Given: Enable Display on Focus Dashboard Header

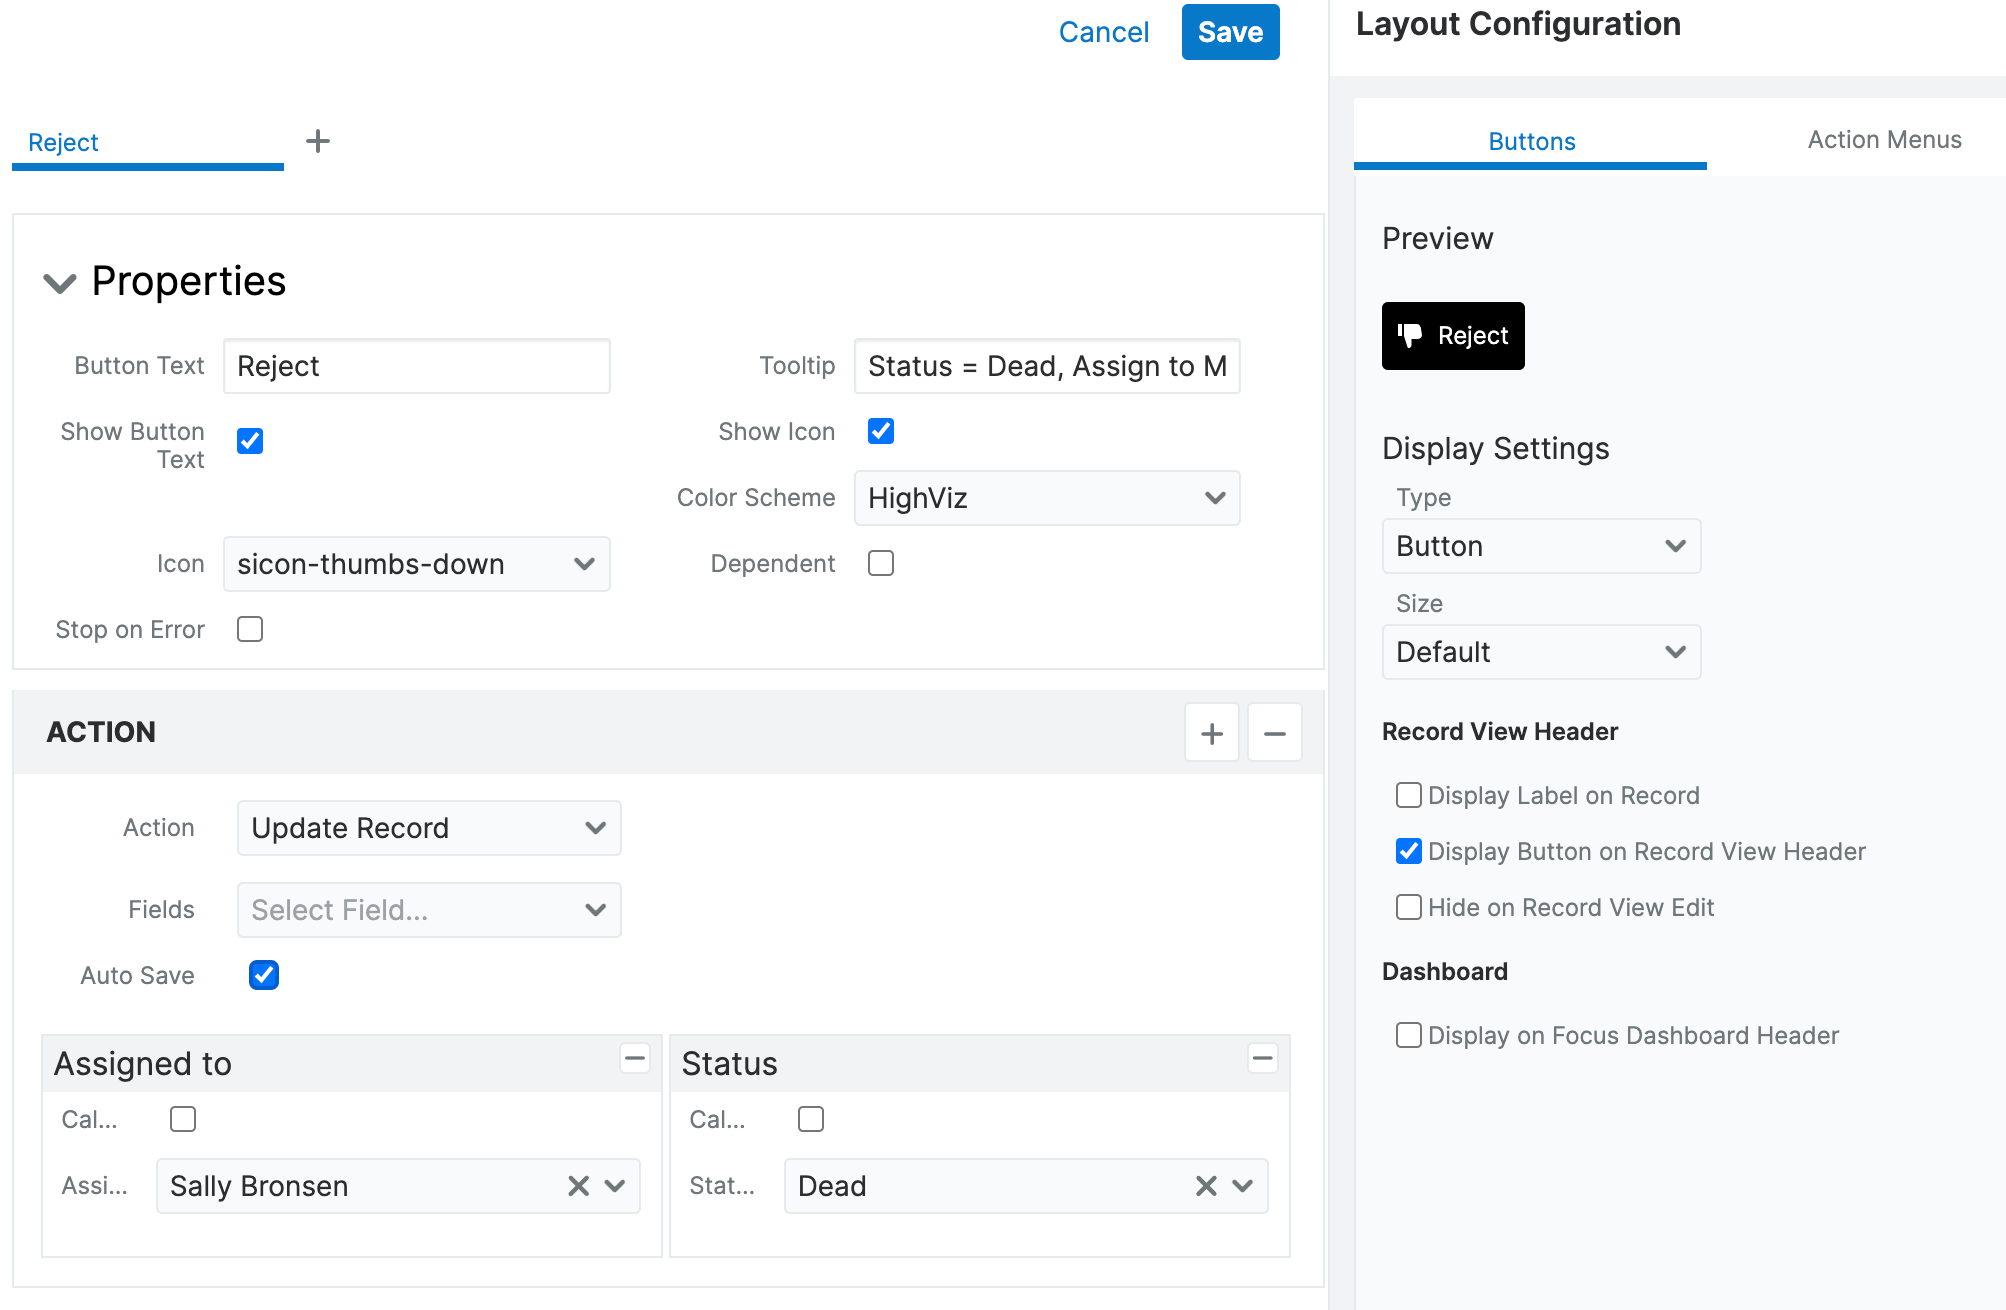Looking at the screenshot, I should (1408, 1035).
